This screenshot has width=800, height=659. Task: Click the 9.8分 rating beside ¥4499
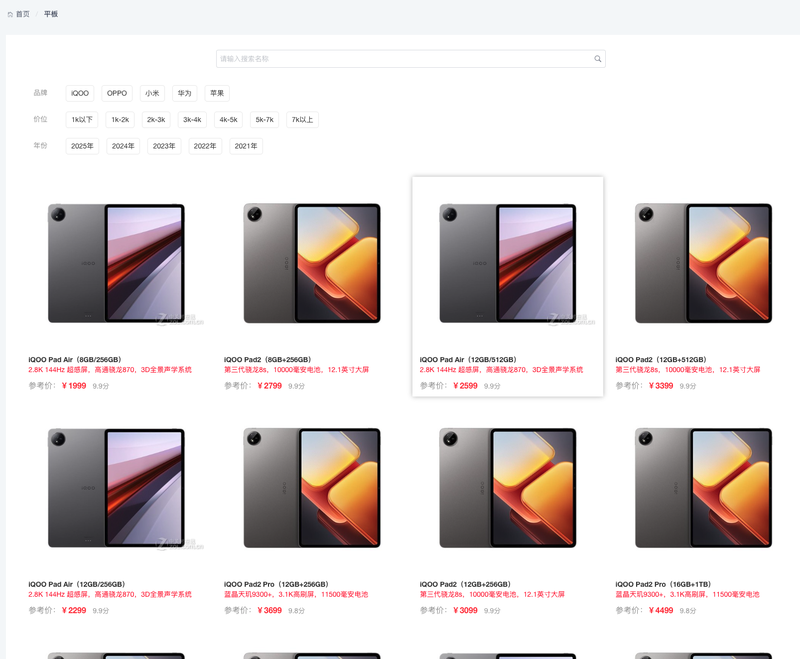[x=688, y=611]
